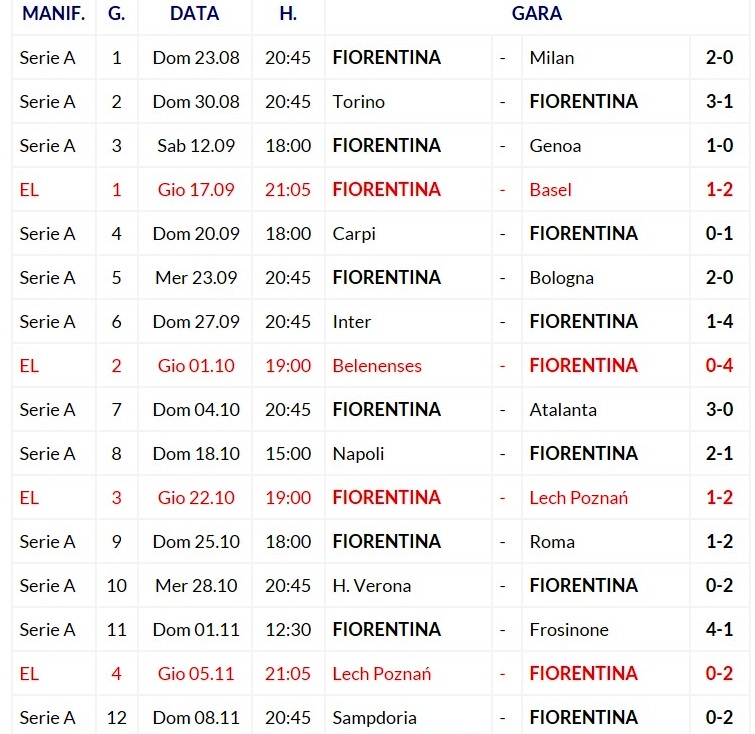This screenshot has width=755, height=734.
Task: Click the Belenenses team name
Action: (x=377, y=366)
